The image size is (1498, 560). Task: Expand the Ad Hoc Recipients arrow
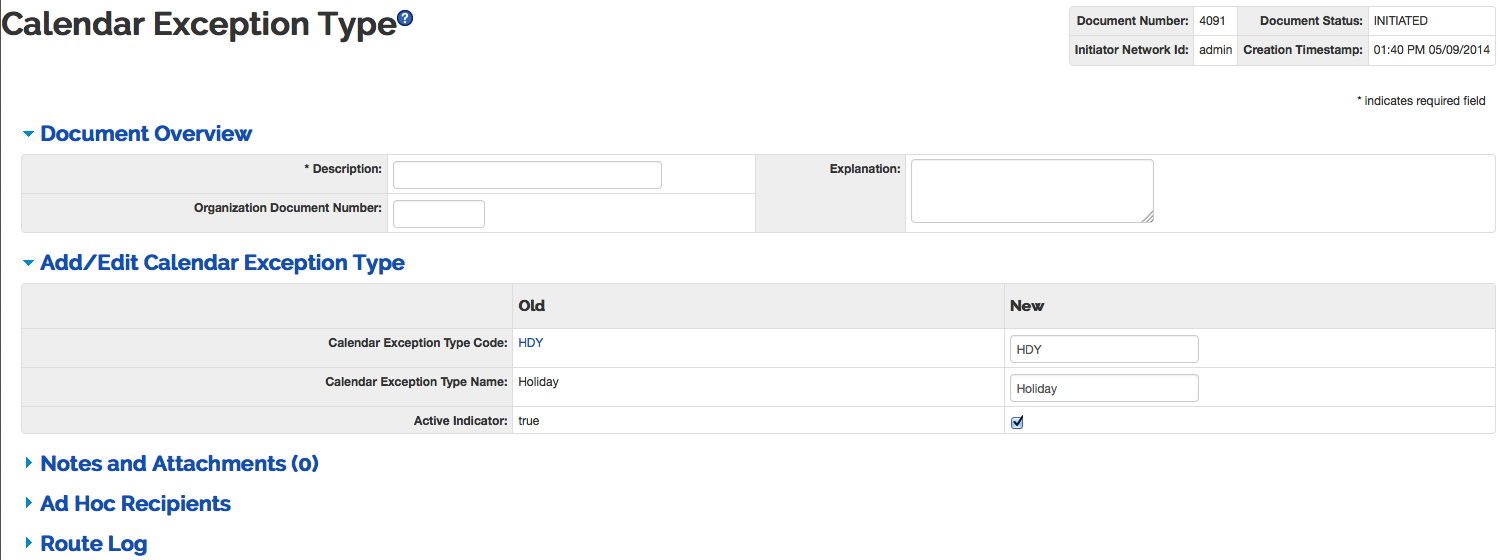coord(28,503)
